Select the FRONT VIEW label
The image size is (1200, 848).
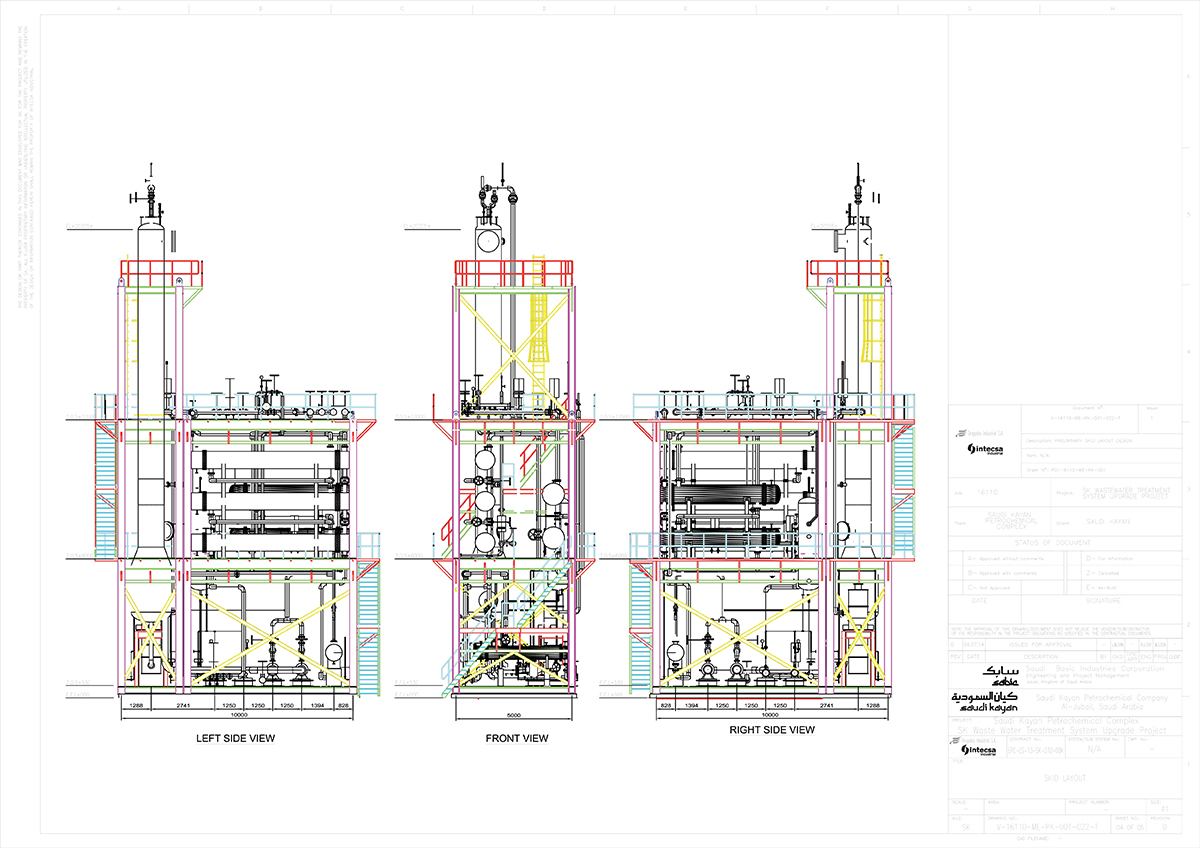(516, 739)
